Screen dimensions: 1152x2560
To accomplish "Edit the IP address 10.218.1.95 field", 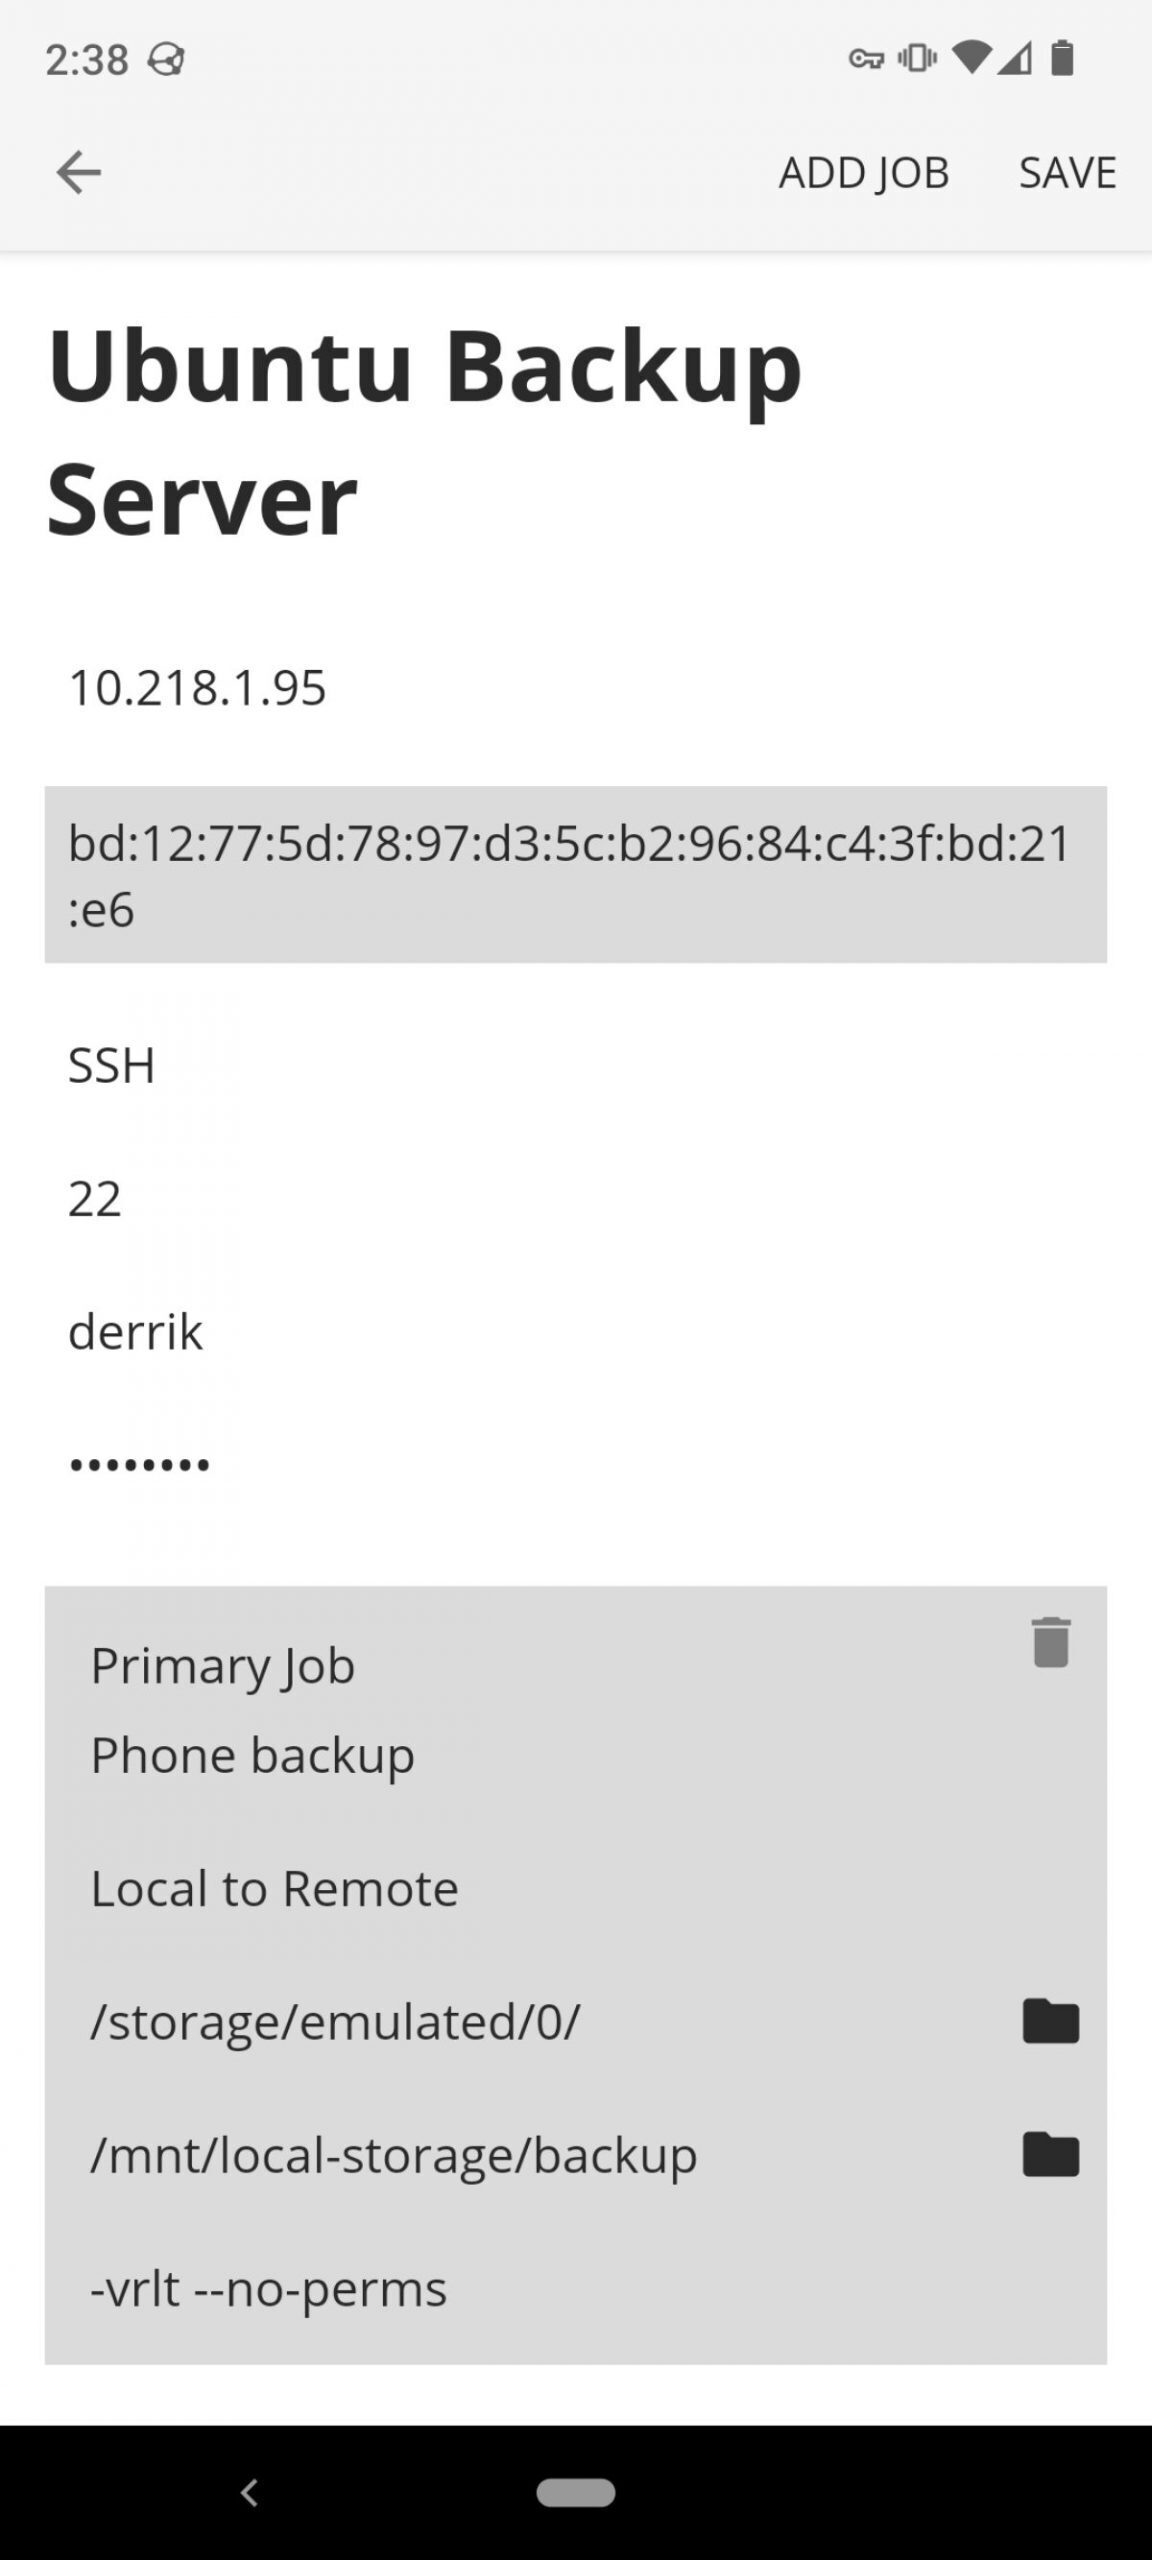I will coord(576,688).
